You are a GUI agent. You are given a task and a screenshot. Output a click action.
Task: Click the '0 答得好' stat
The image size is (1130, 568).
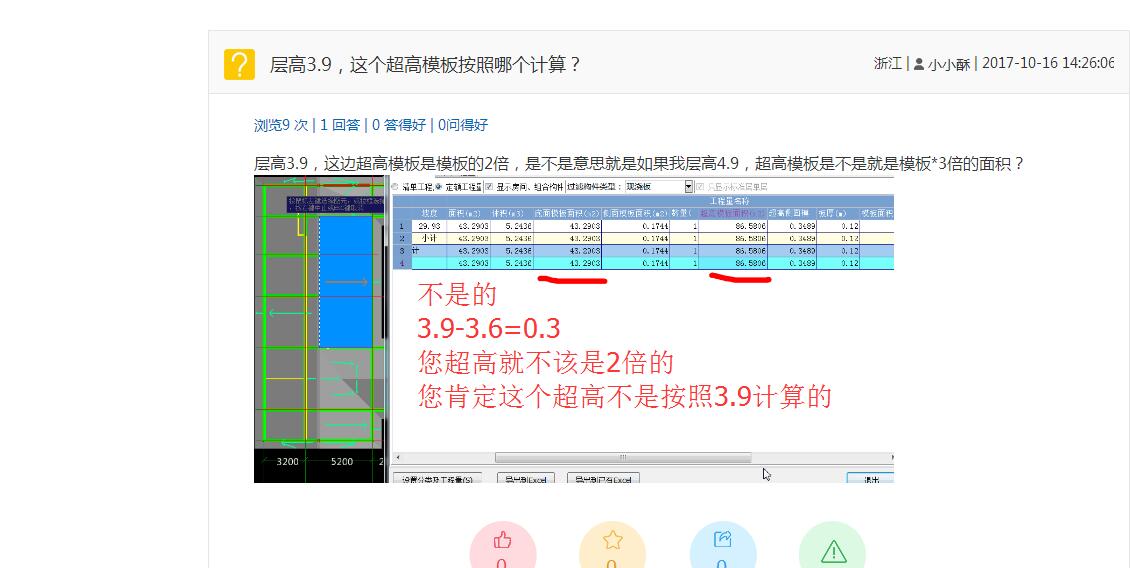[399, 125]
